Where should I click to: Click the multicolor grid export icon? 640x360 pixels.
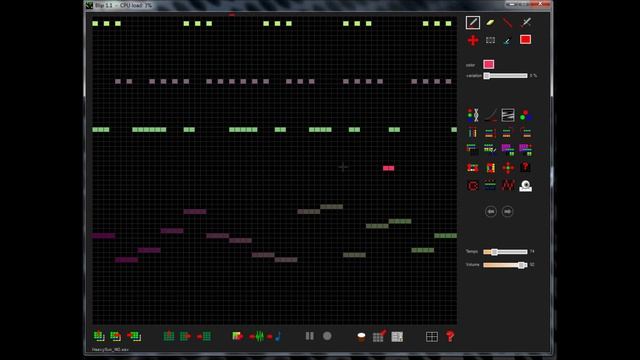[x=238, y=336]
